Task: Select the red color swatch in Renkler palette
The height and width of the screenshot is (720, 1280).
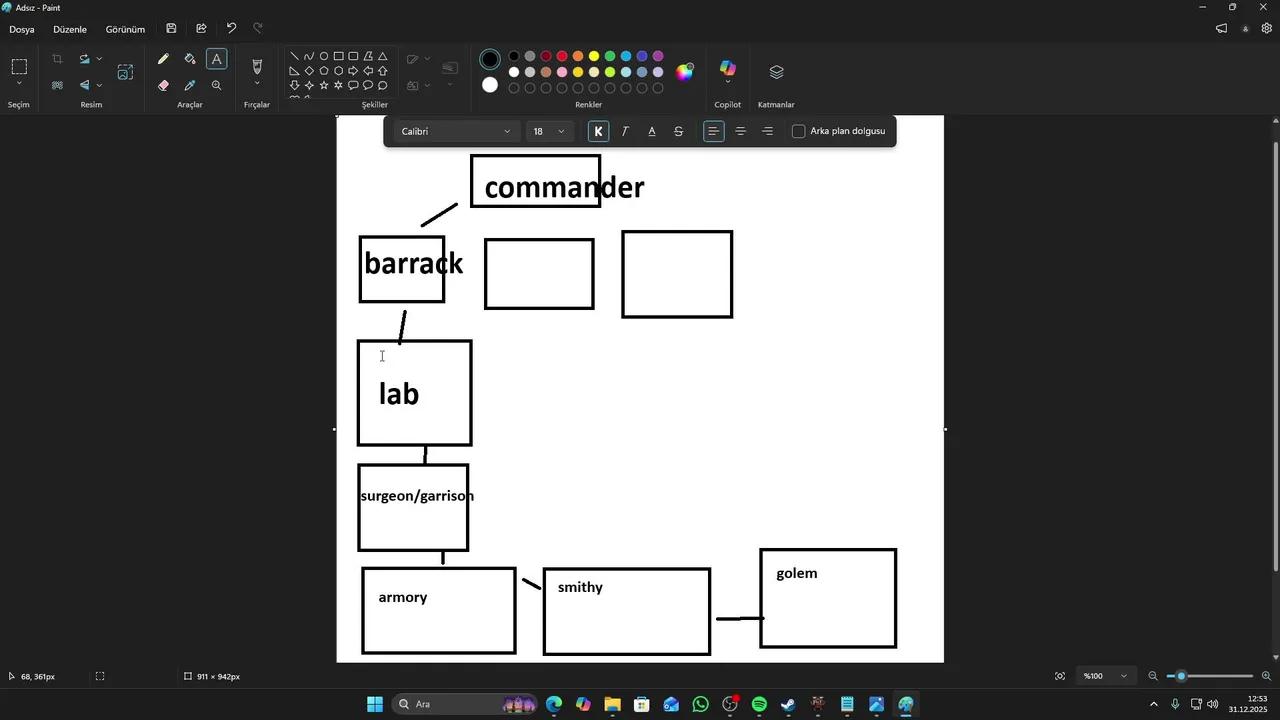Action: point(562,56)
